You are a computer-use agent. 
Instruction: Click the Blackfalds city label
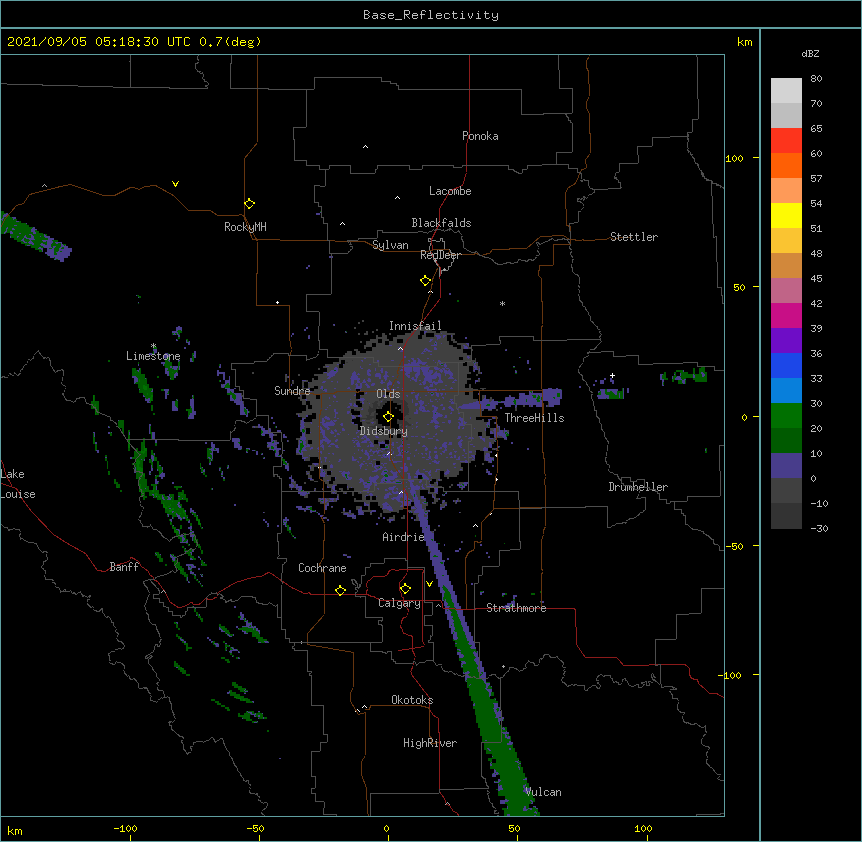441,223
